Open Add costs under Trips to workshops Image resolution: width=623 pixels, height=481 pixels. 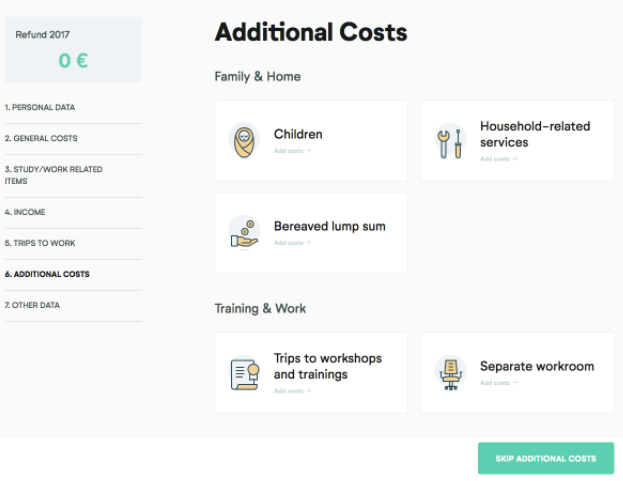[x=292, y=391]
